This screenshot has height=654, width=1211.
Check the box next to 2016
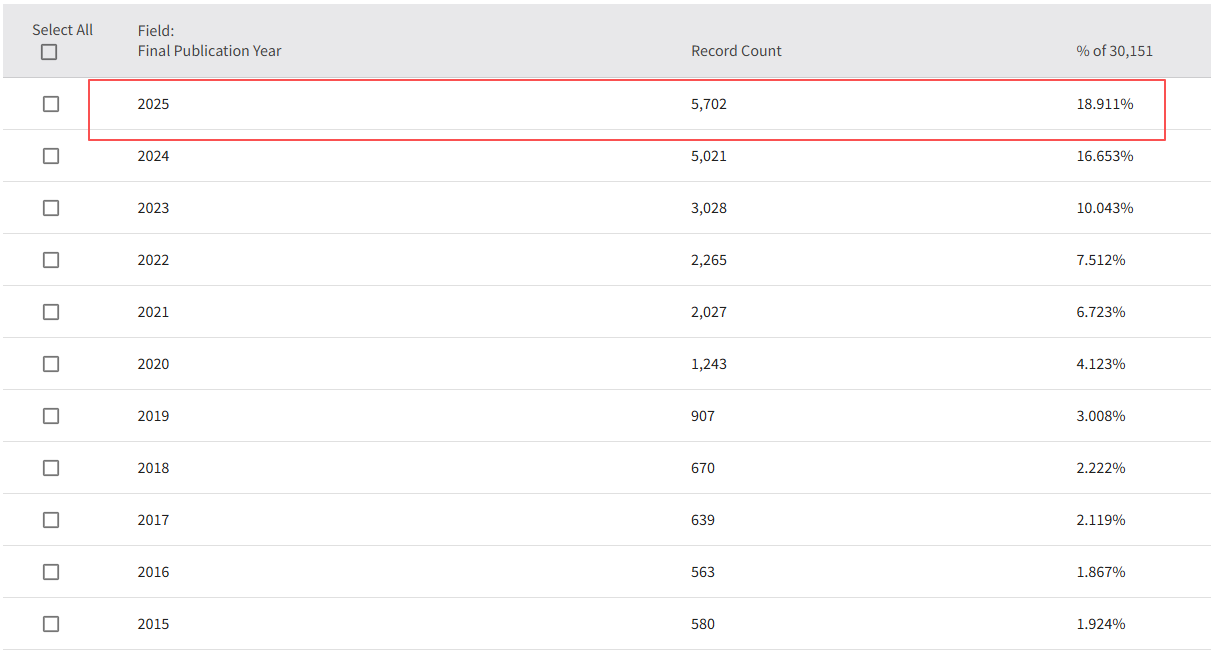[51, 572]
